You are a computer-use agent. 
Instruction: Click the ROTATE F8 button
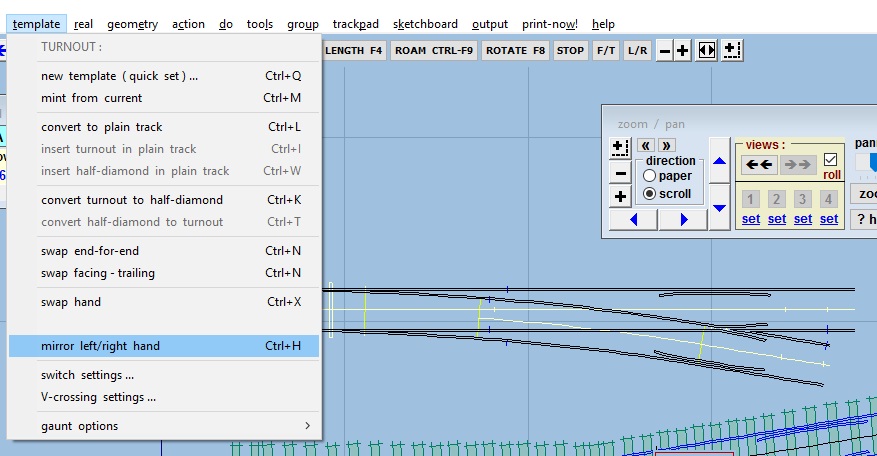pos(515,51)
